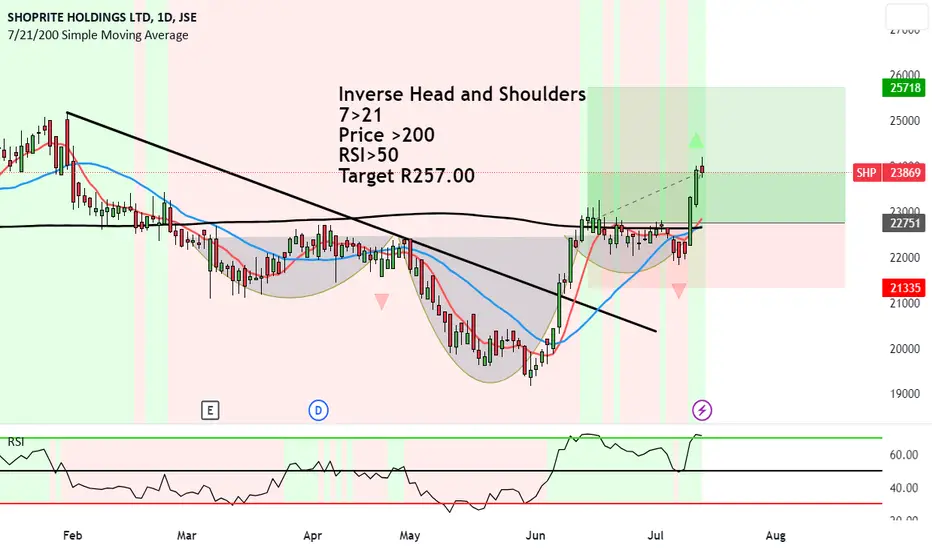Image resolution: width=932 pixels, height=550 pixels.
Task: Click the Jun label on time axis
Action: click(536, 535)
